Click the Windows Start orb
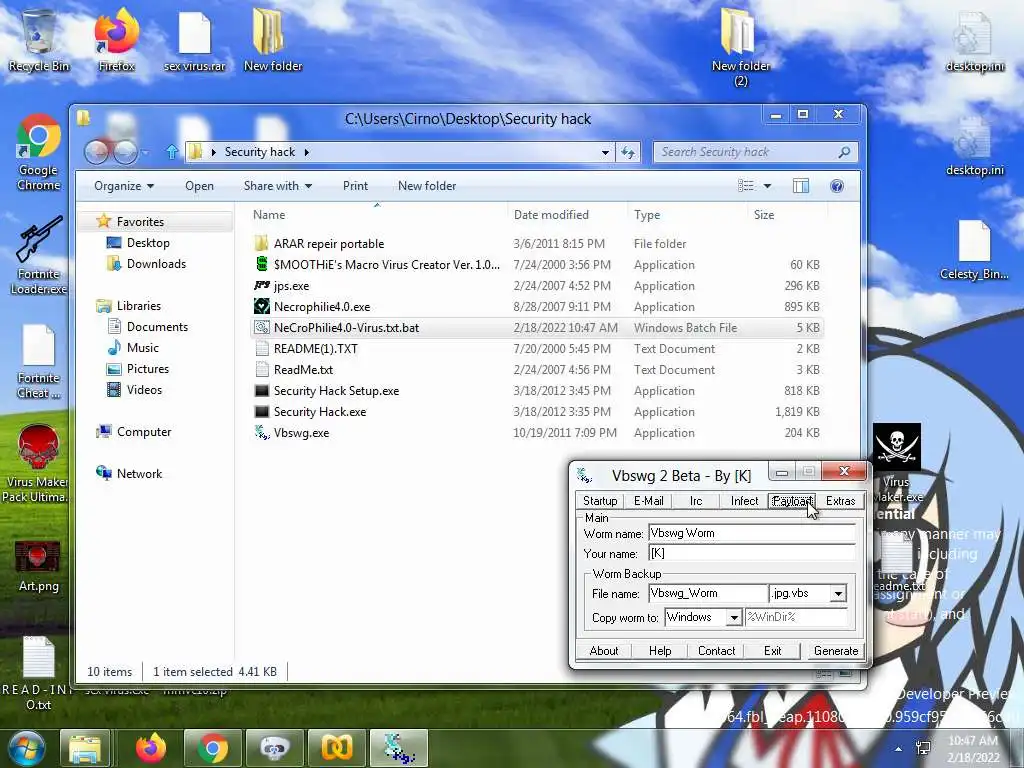Screen dimensions: 1024x768 pyautogui.click(x=27, y=748)
